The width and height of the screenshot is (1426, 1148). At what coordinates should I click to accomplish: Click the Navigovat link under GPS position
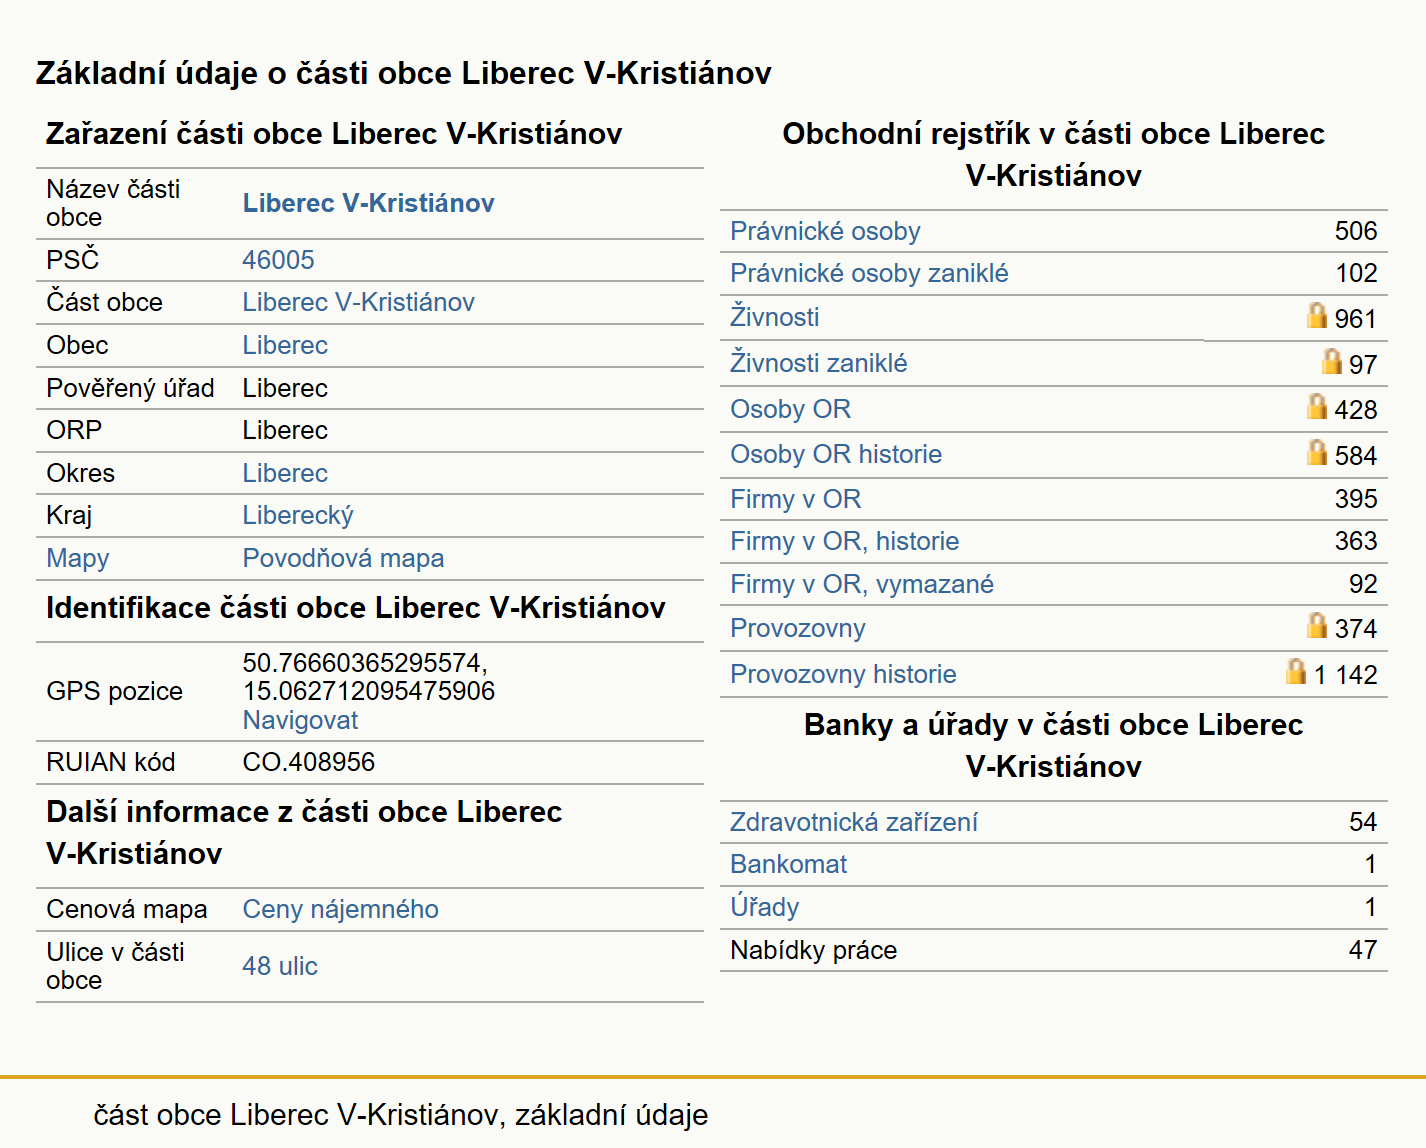point(300,720)
